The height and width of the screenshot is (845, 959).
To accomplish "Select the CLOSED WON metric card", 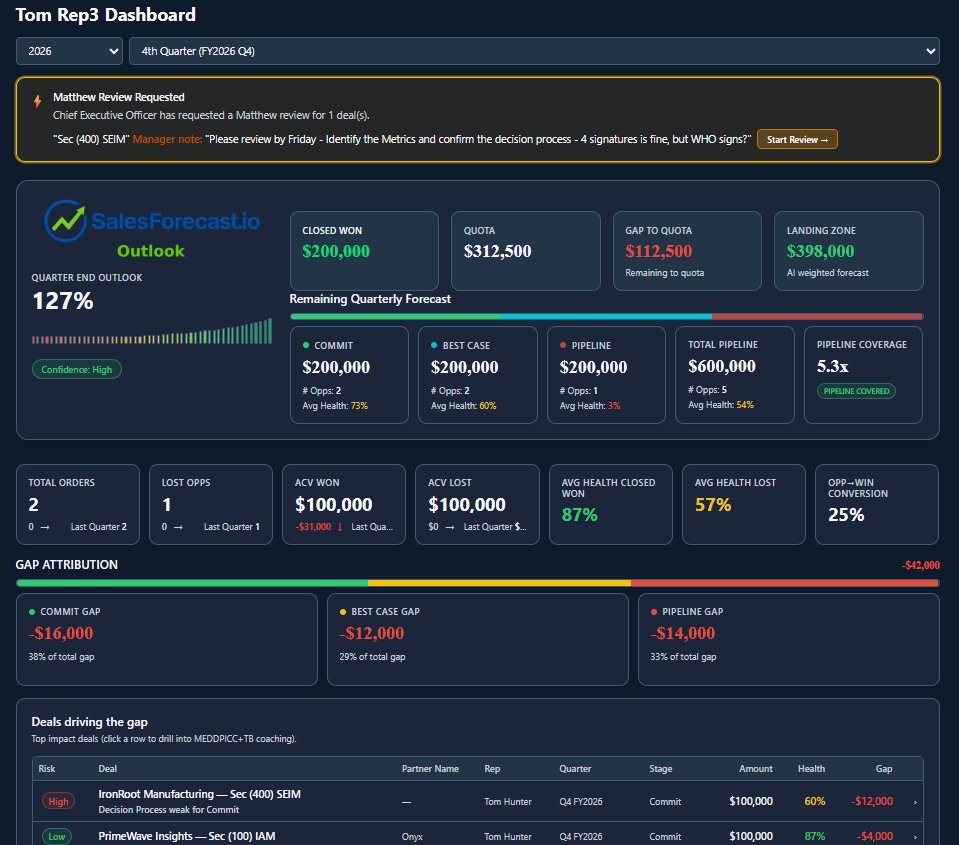I will [x=363, y=248].
